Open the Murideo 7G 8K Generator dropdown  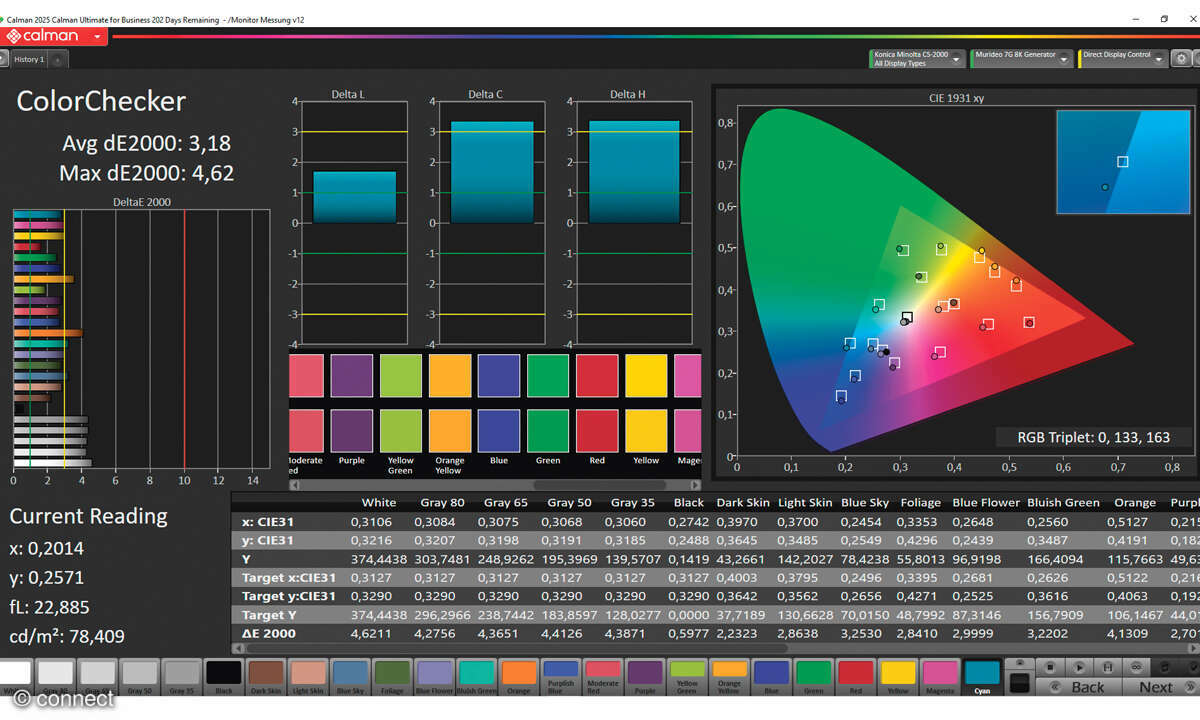[x=1021, y=59]
